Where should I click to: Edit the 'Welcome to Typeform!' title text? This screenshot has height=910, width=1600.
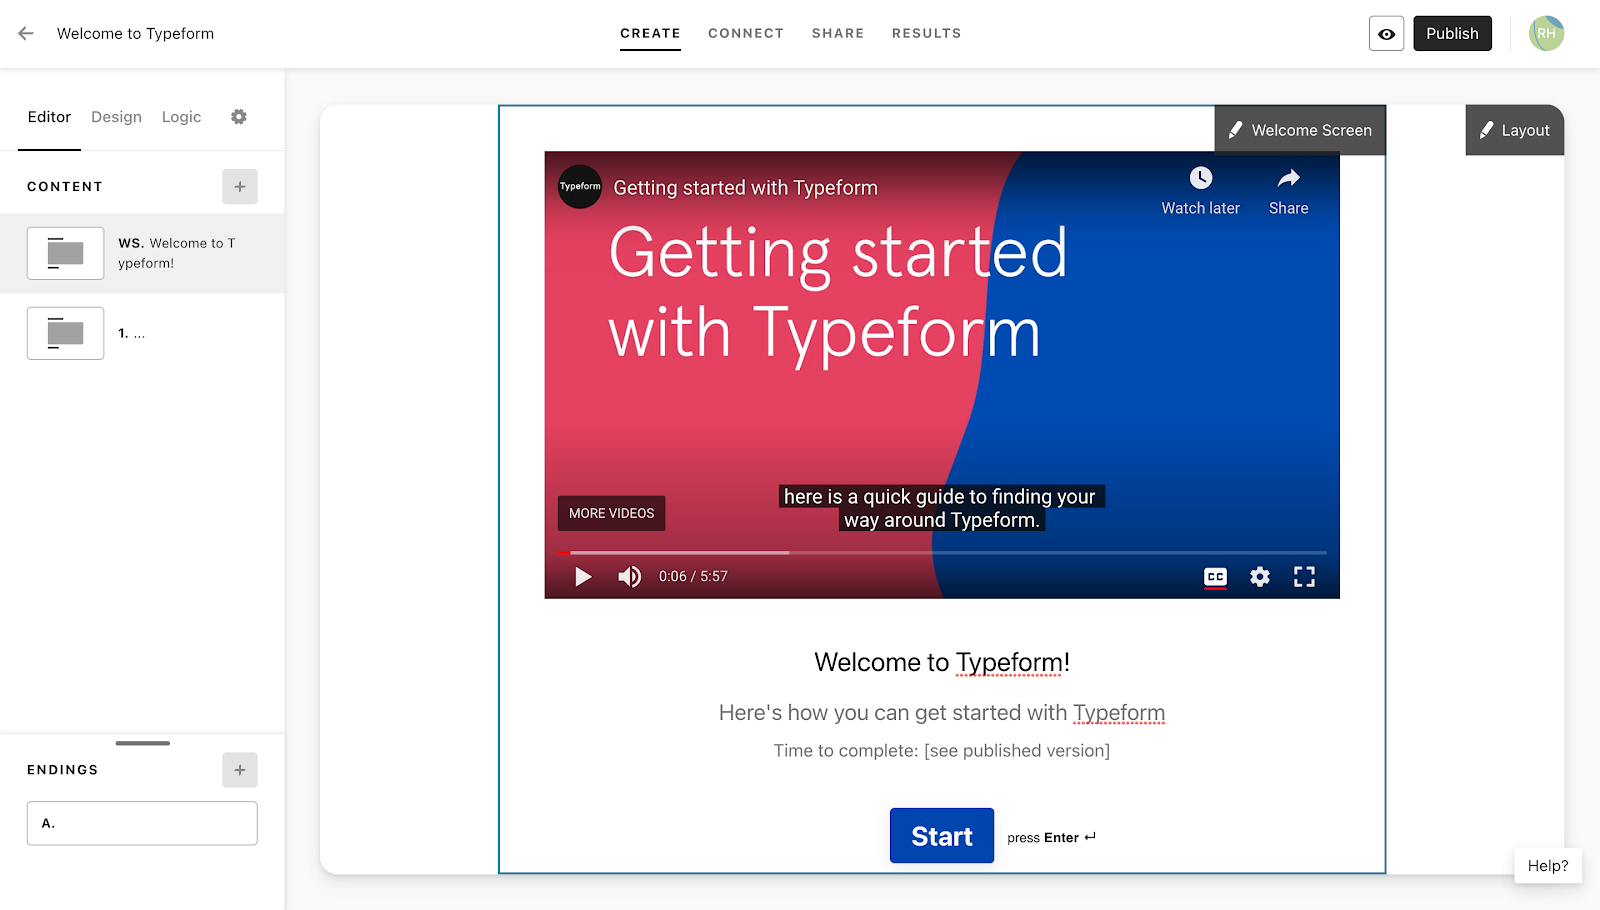942,662
